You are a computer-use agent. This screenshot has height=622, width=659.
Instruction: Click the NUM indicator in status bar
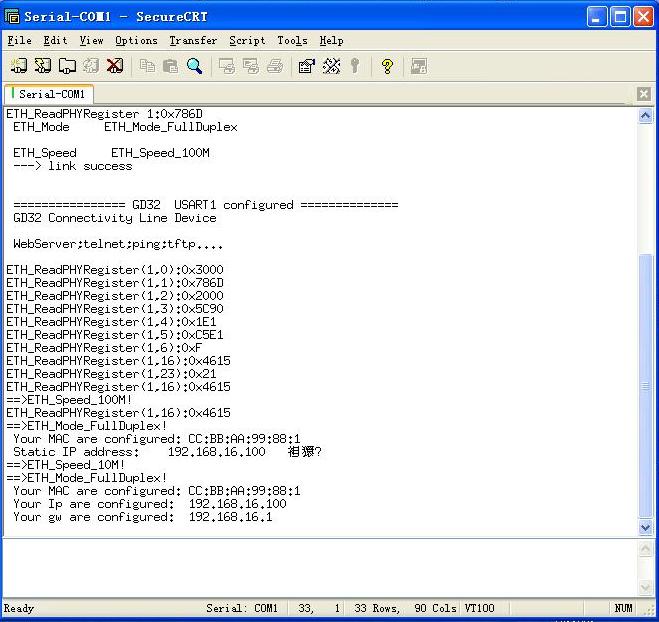click(x=623, y=608)
